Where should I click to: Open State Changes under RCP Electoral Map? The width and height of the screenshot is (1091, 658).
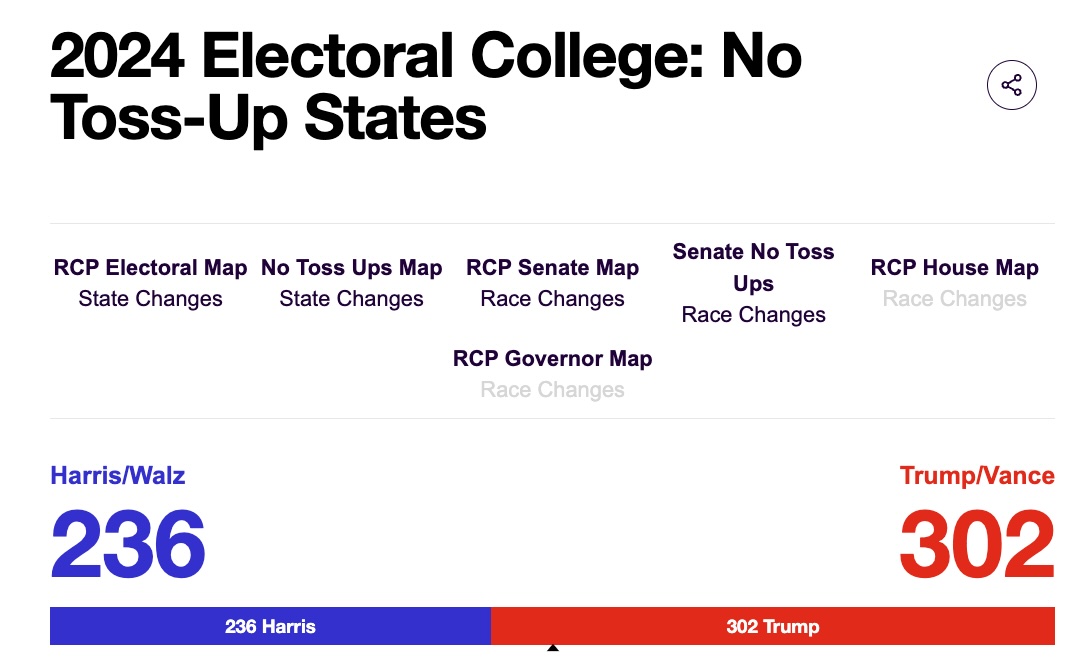tap(150, 299)
